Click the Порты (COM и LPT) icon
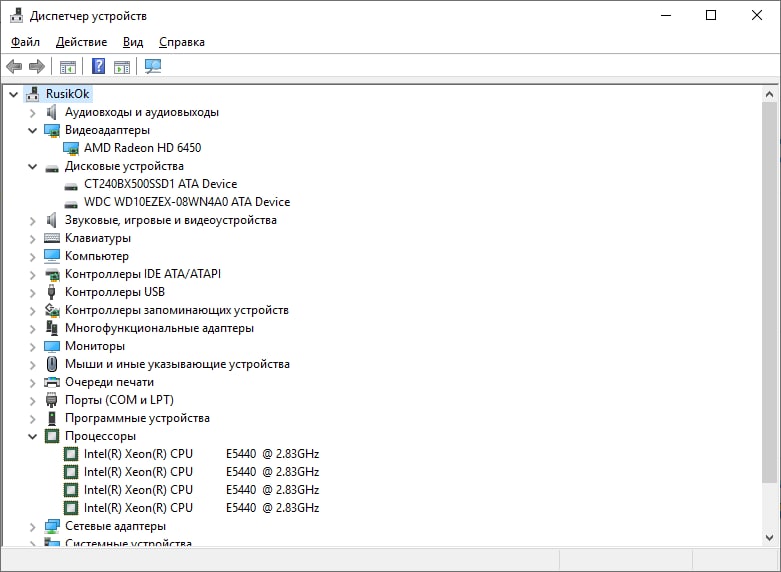781x572 pixels. point(51,400)
